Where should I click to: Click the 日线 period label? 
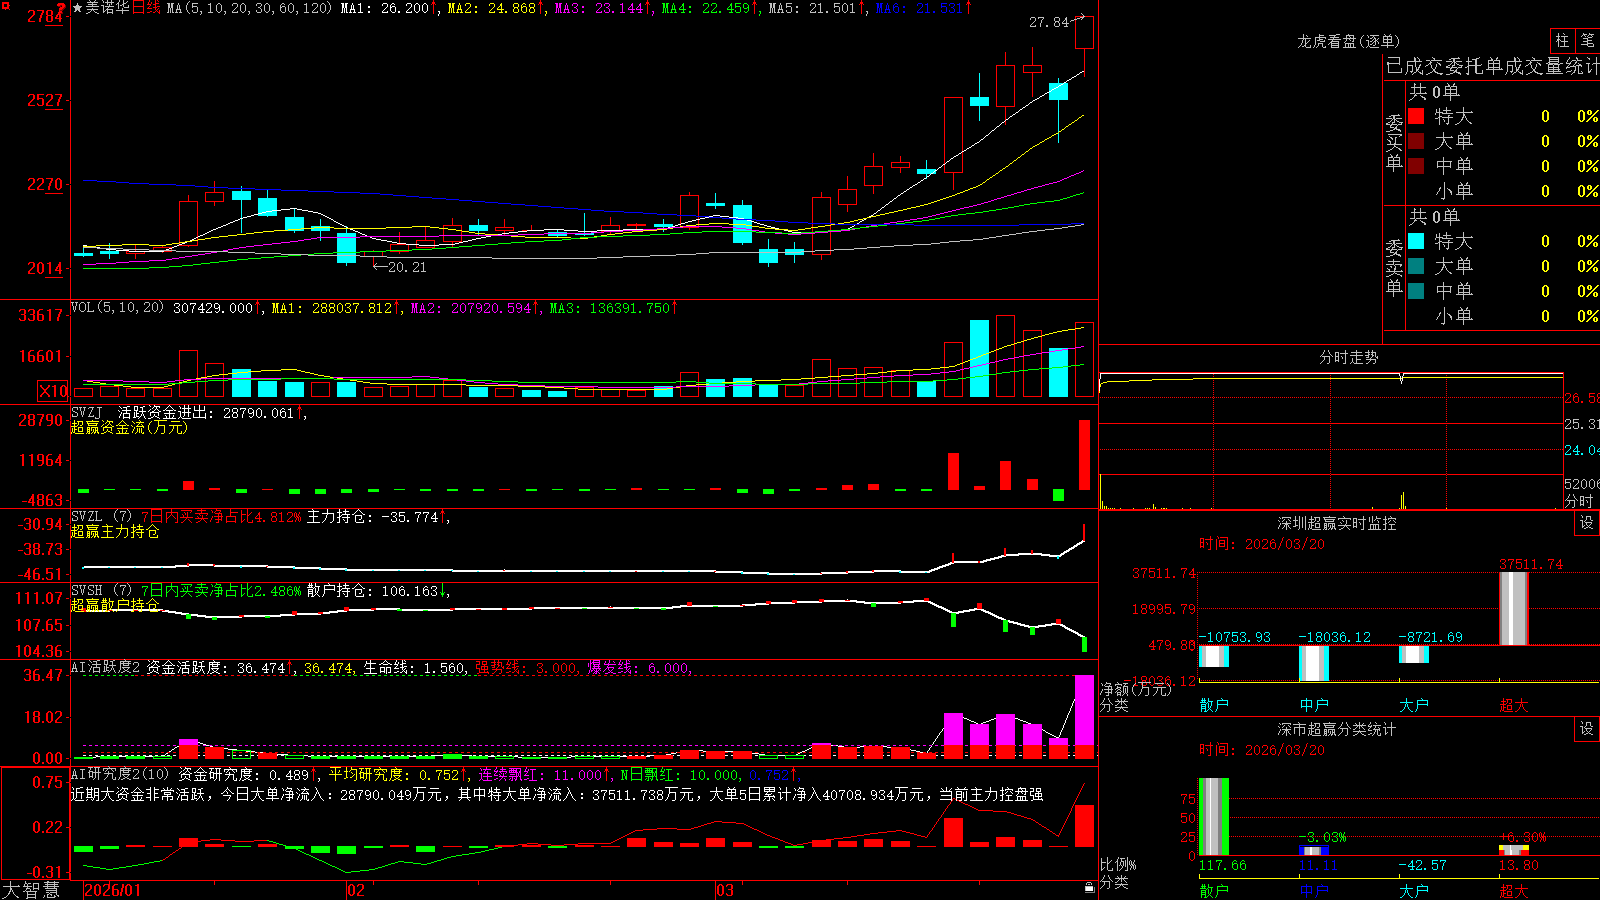point(146,8)
